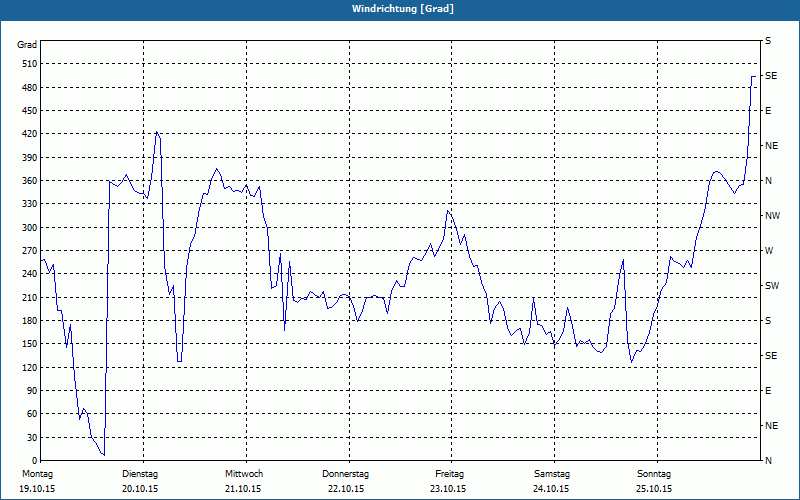Select the 150 value on the left axis
Image resolution: width=800 pixels, height=500 pixels.
30,344
